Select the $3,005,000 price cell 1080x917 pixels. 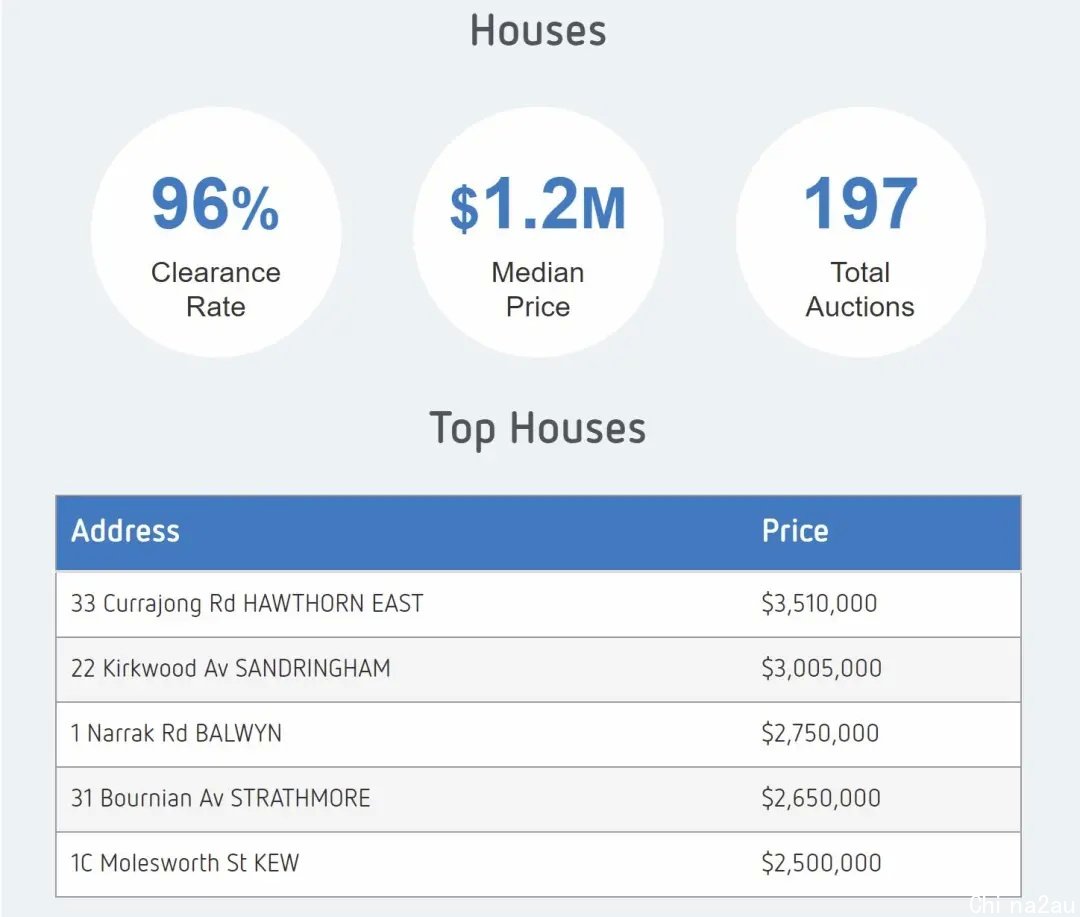(x=822, y=668)
